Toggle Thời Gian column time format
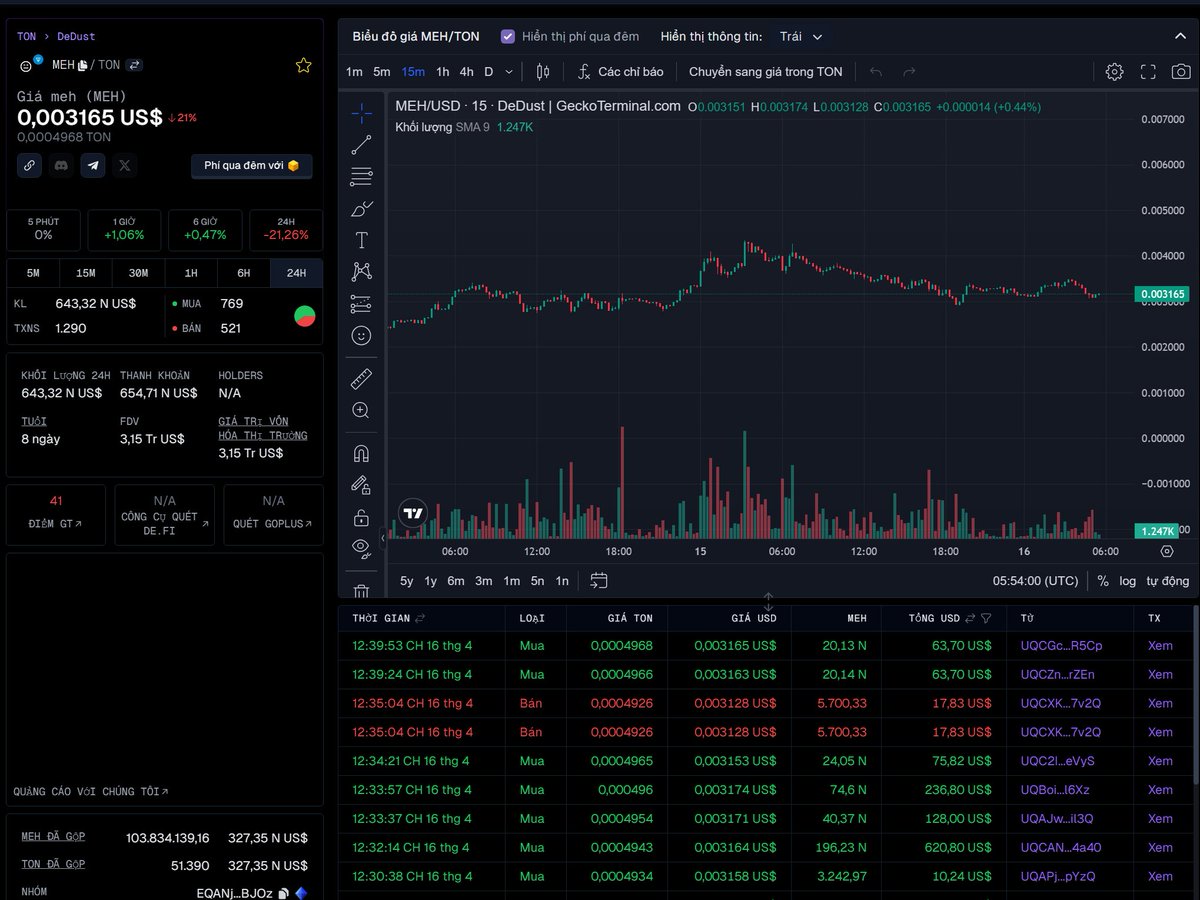Image resolution: width=1200 pixels, height=900 pixels. point(420,618)
